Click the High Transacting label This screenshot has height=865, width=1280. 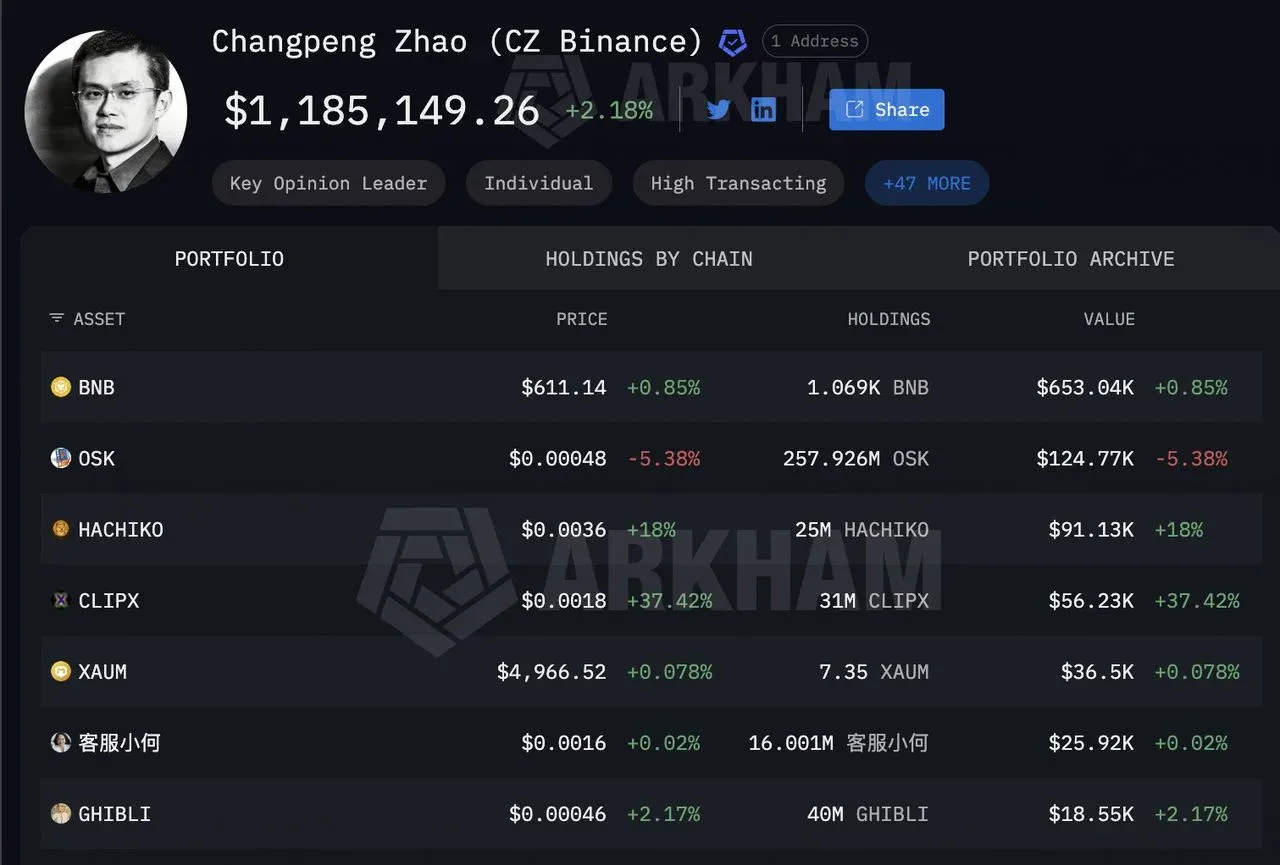click(x=738, y=183)
